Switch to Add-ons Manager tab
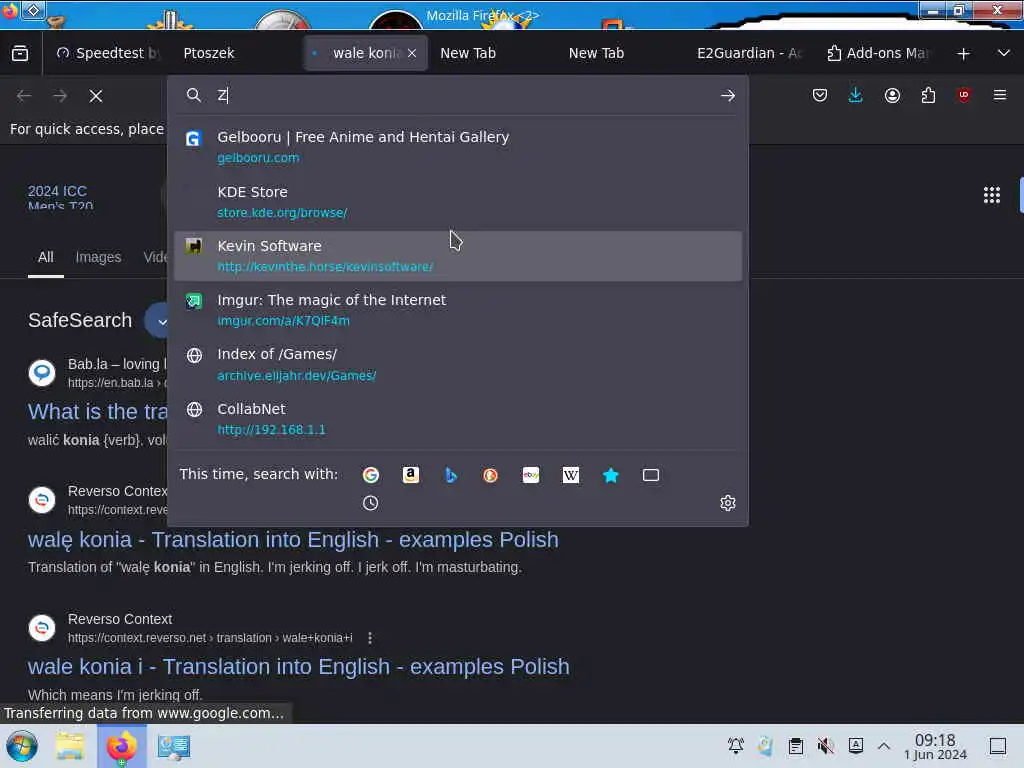 click(878, 54)
